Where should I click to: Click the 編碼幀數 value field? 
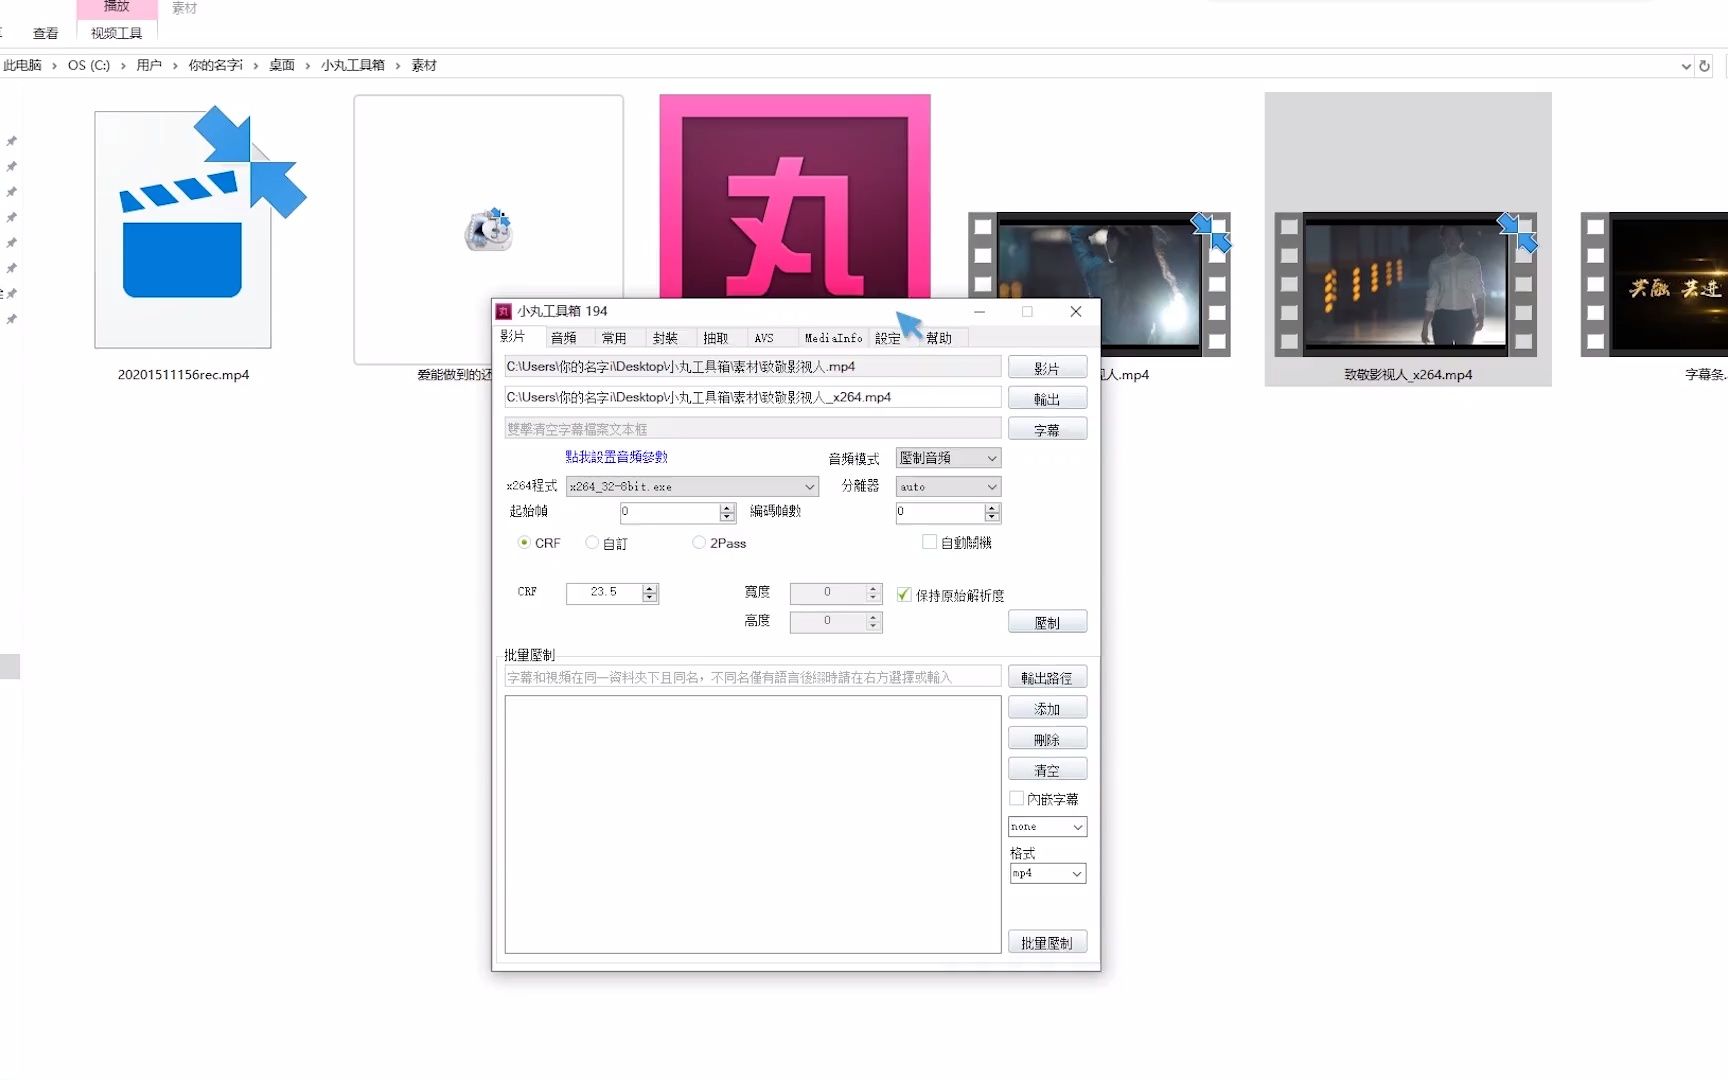click(940, 511)
